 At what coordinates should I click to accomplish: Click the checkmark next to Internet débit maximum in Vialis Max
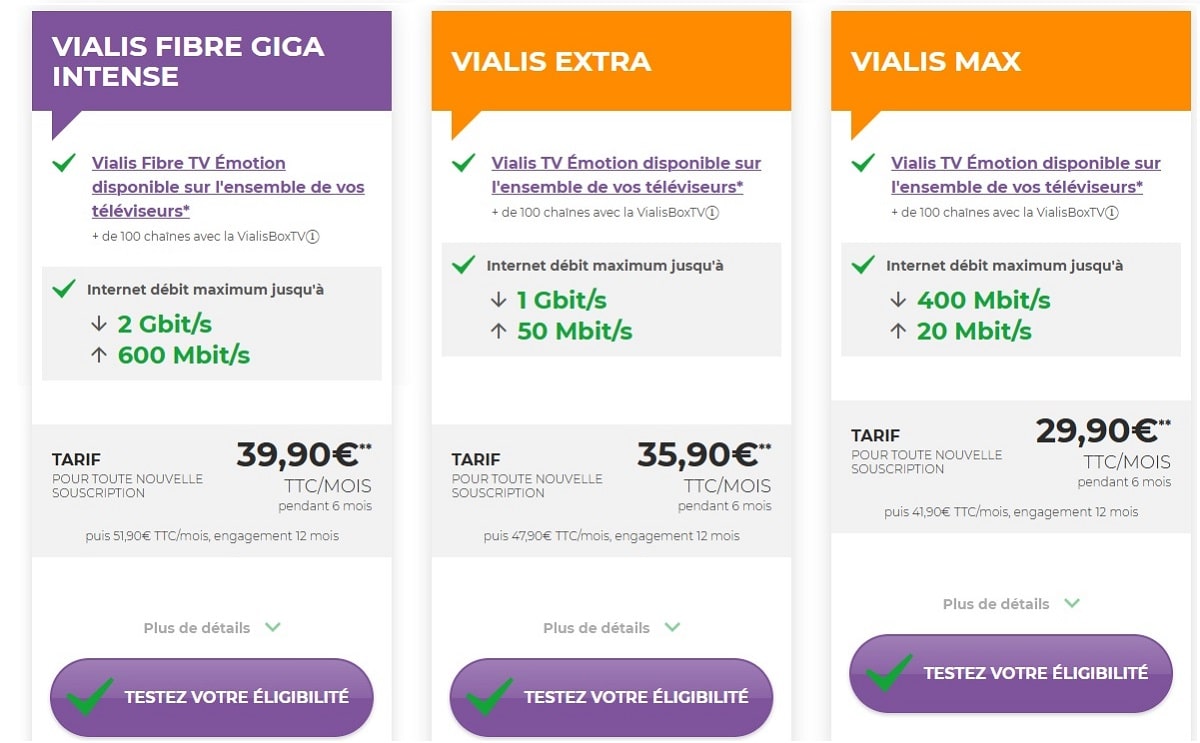tap(862, 264)
